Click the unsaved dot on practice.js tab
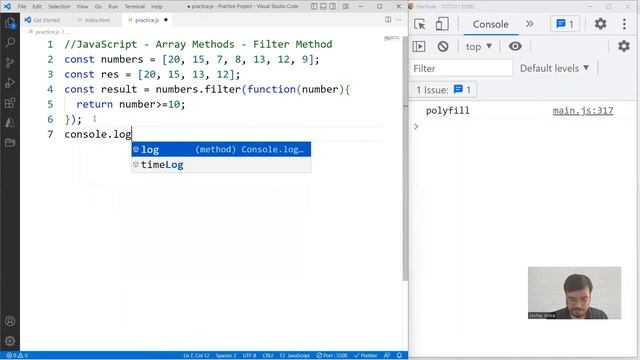 click(x=166, y=20)
